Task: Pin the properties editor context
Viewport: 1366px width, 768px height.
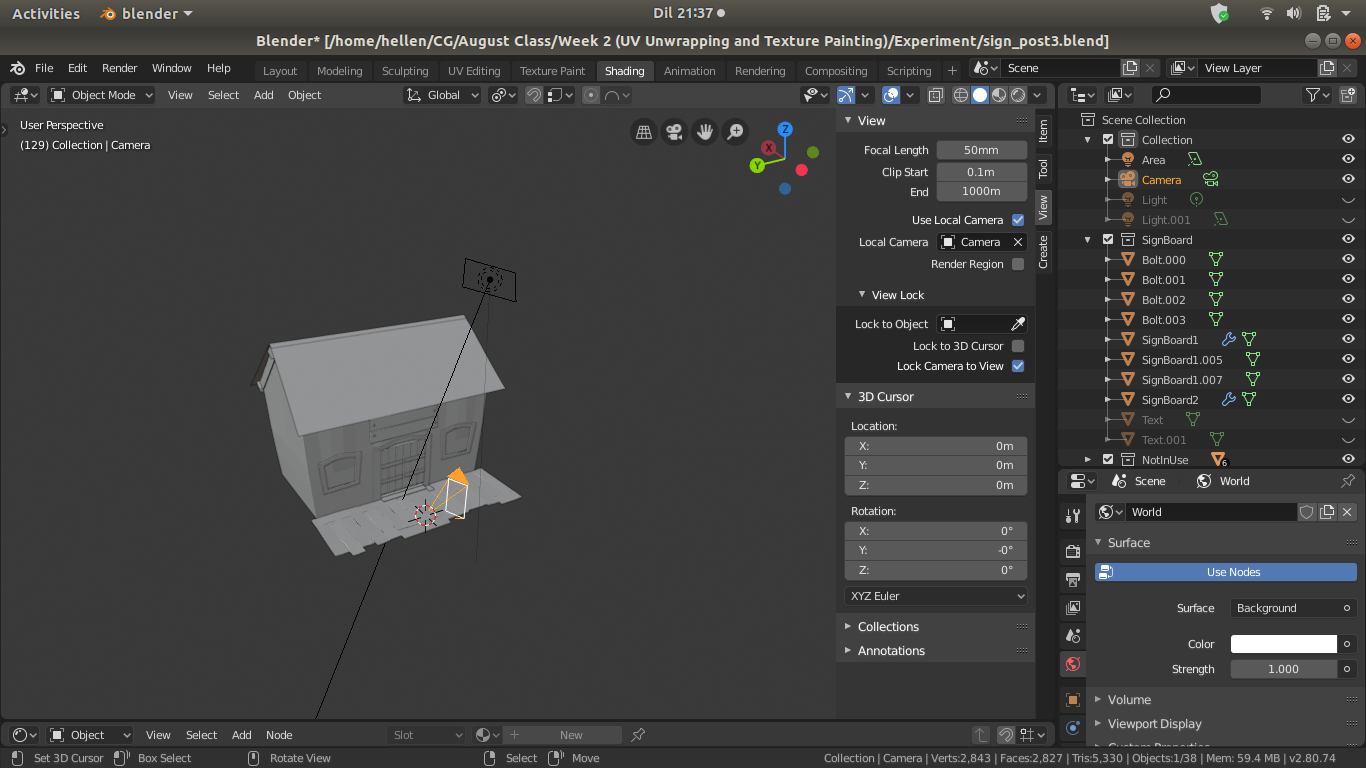Action: 1347,481
